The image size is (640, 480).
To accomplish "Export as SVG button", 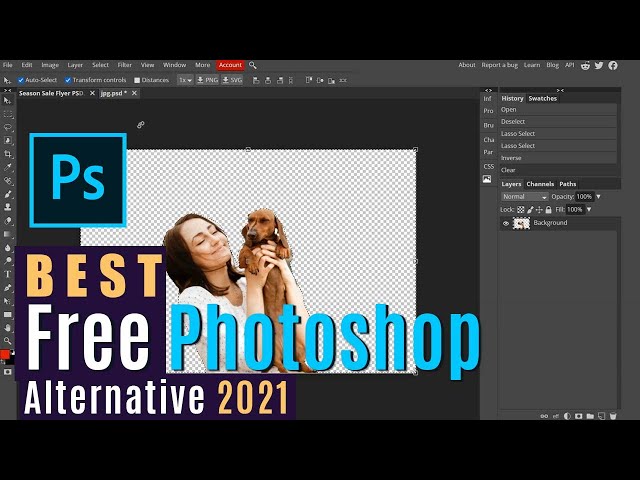I will (232, 80).
